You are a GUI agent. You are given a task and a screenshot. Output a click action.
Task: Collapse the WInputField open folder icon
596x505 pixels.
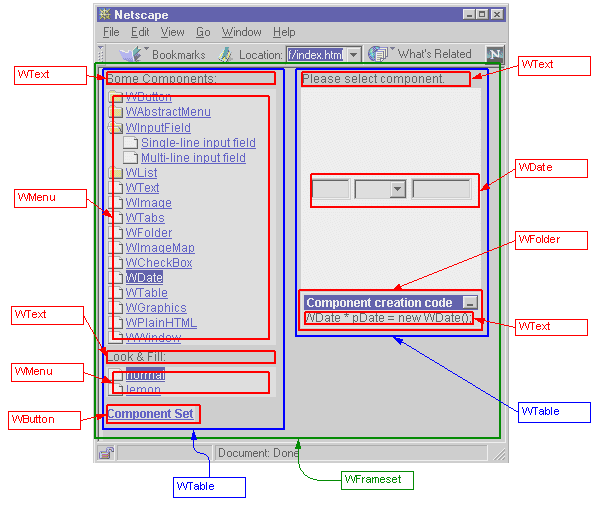(116, 127)
